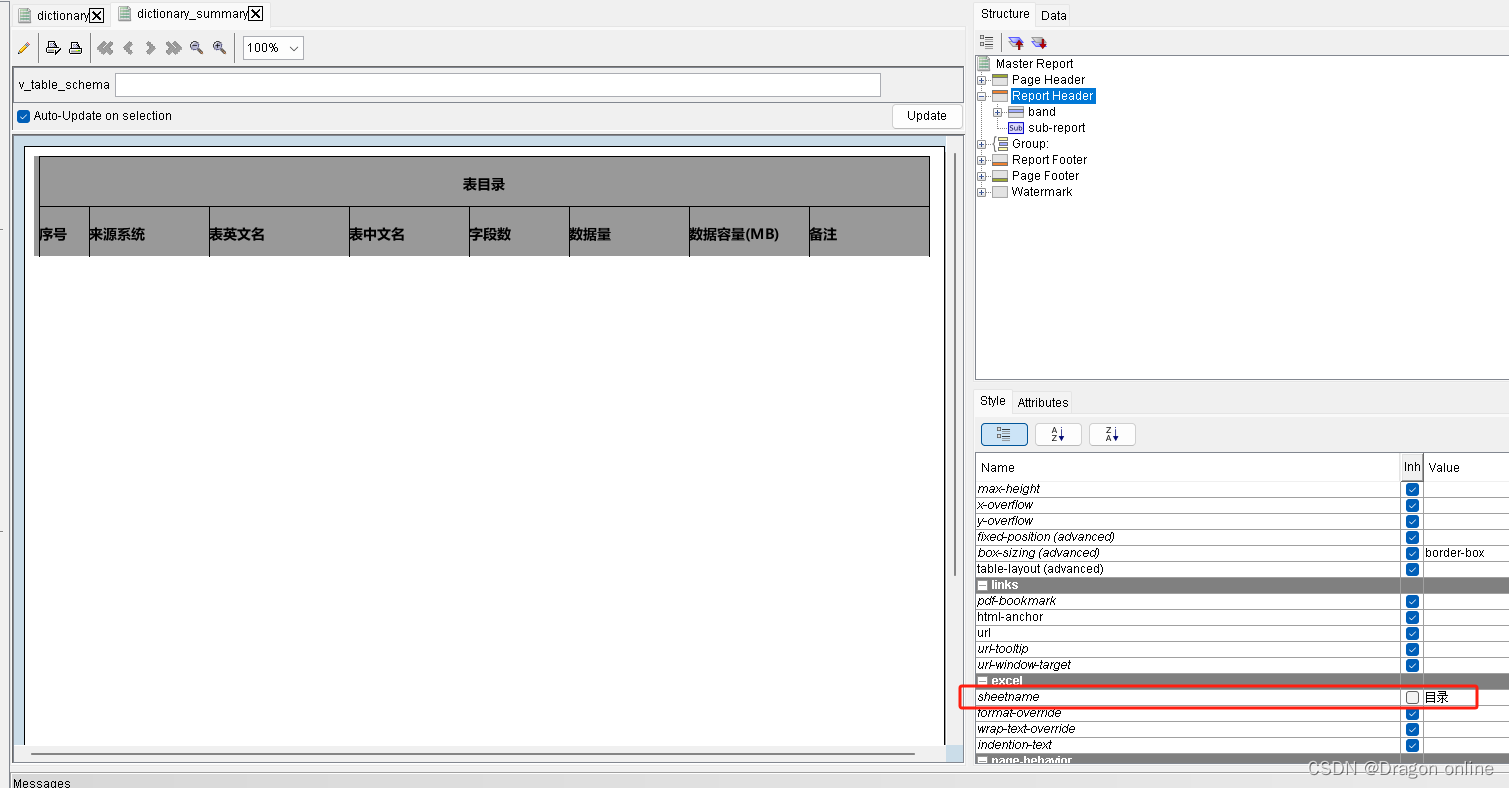The image size is (1509, 788).
Task: Toggle inherit checkbox for max-height
Action: click(x=1412, y=489)
